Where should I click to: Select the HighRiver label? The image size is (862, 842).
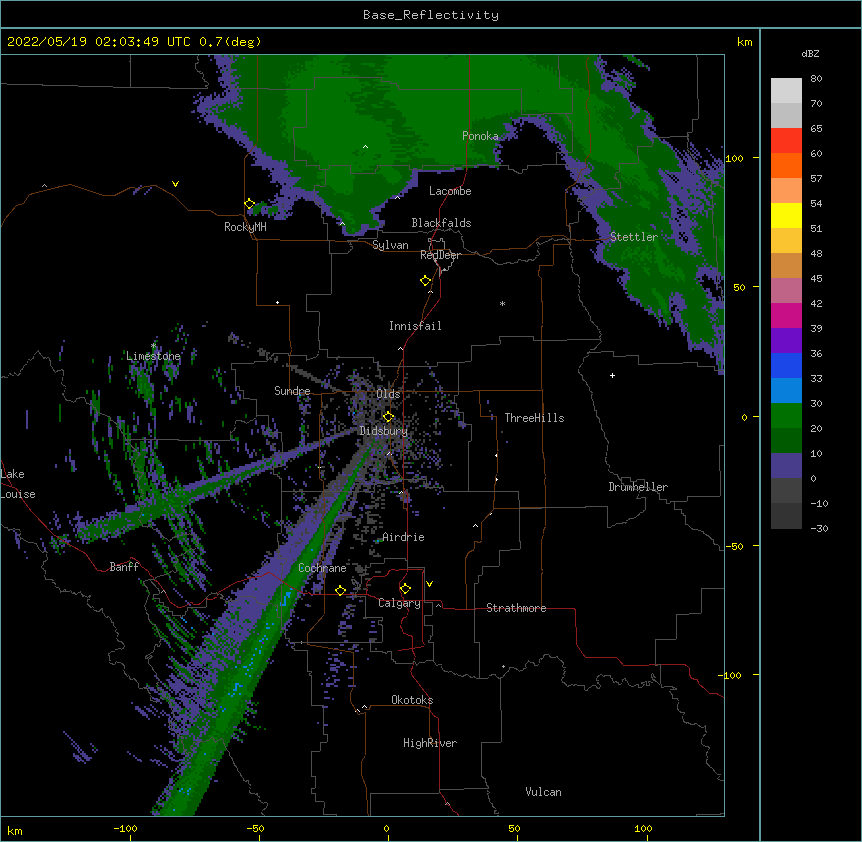430,743
